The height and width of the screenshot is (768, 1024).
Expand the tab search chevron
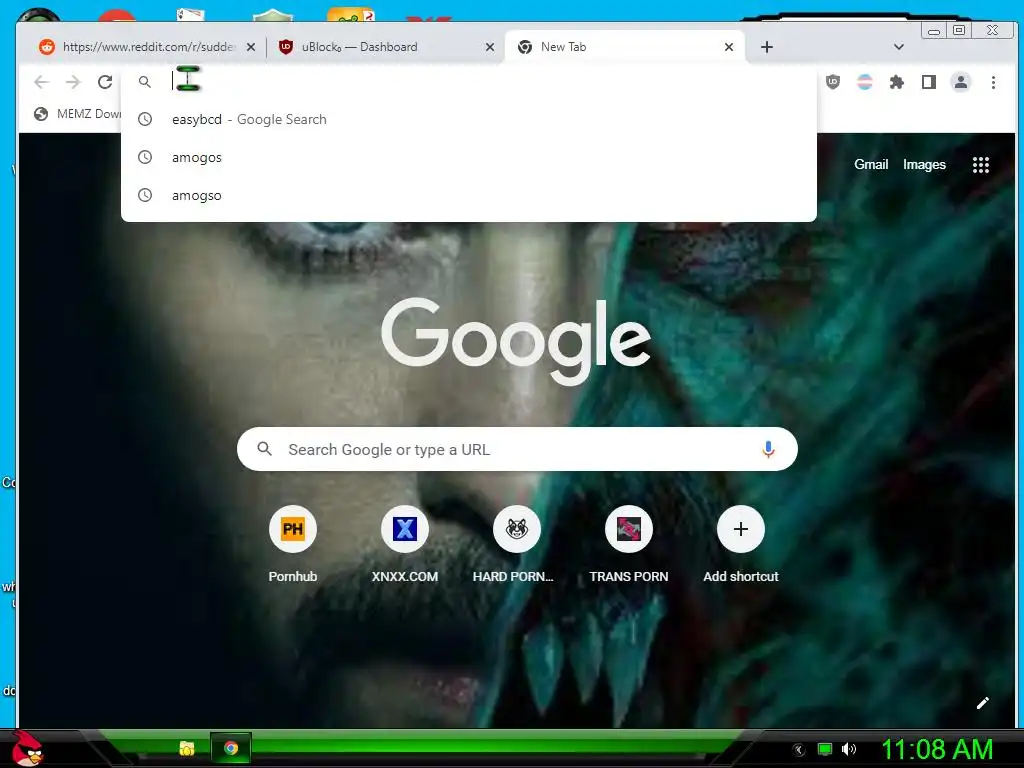click(899, 47)
